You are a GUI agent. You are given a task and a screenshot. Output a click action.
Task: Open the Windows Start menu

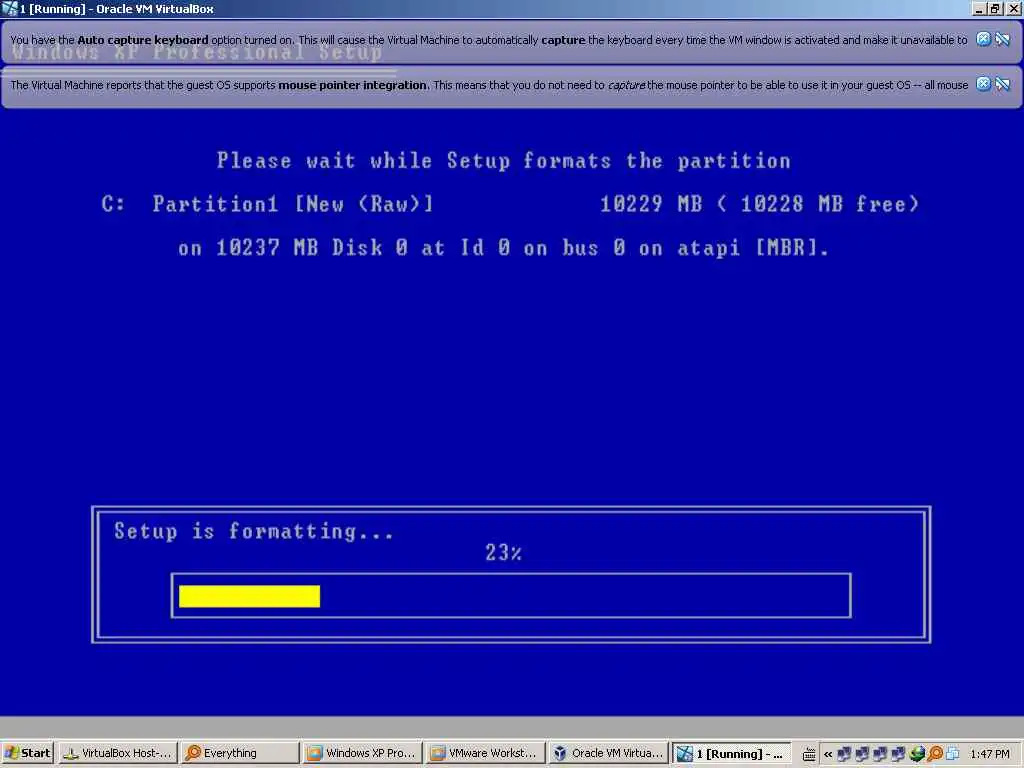pos(27,753)
